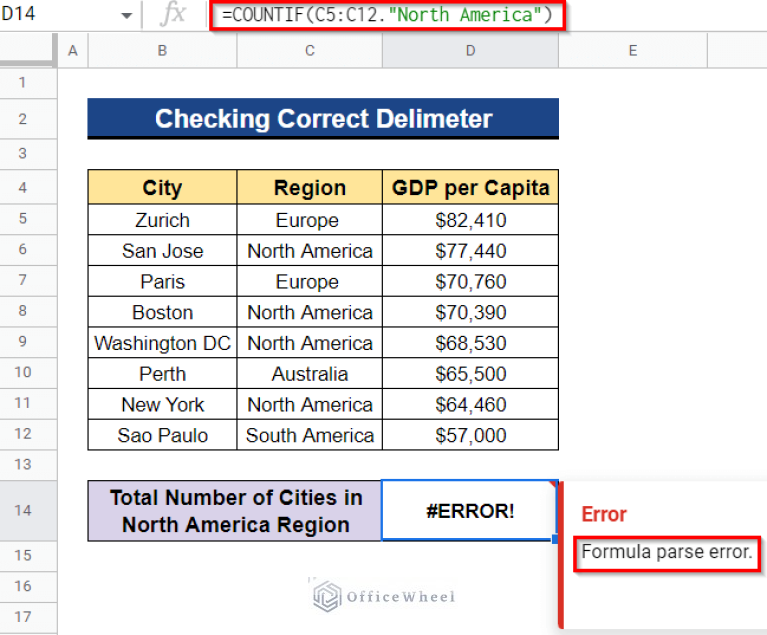Viewport: 767px width, 635px height.
Task: Select row 7 header
Action: [x=23, y=280]
